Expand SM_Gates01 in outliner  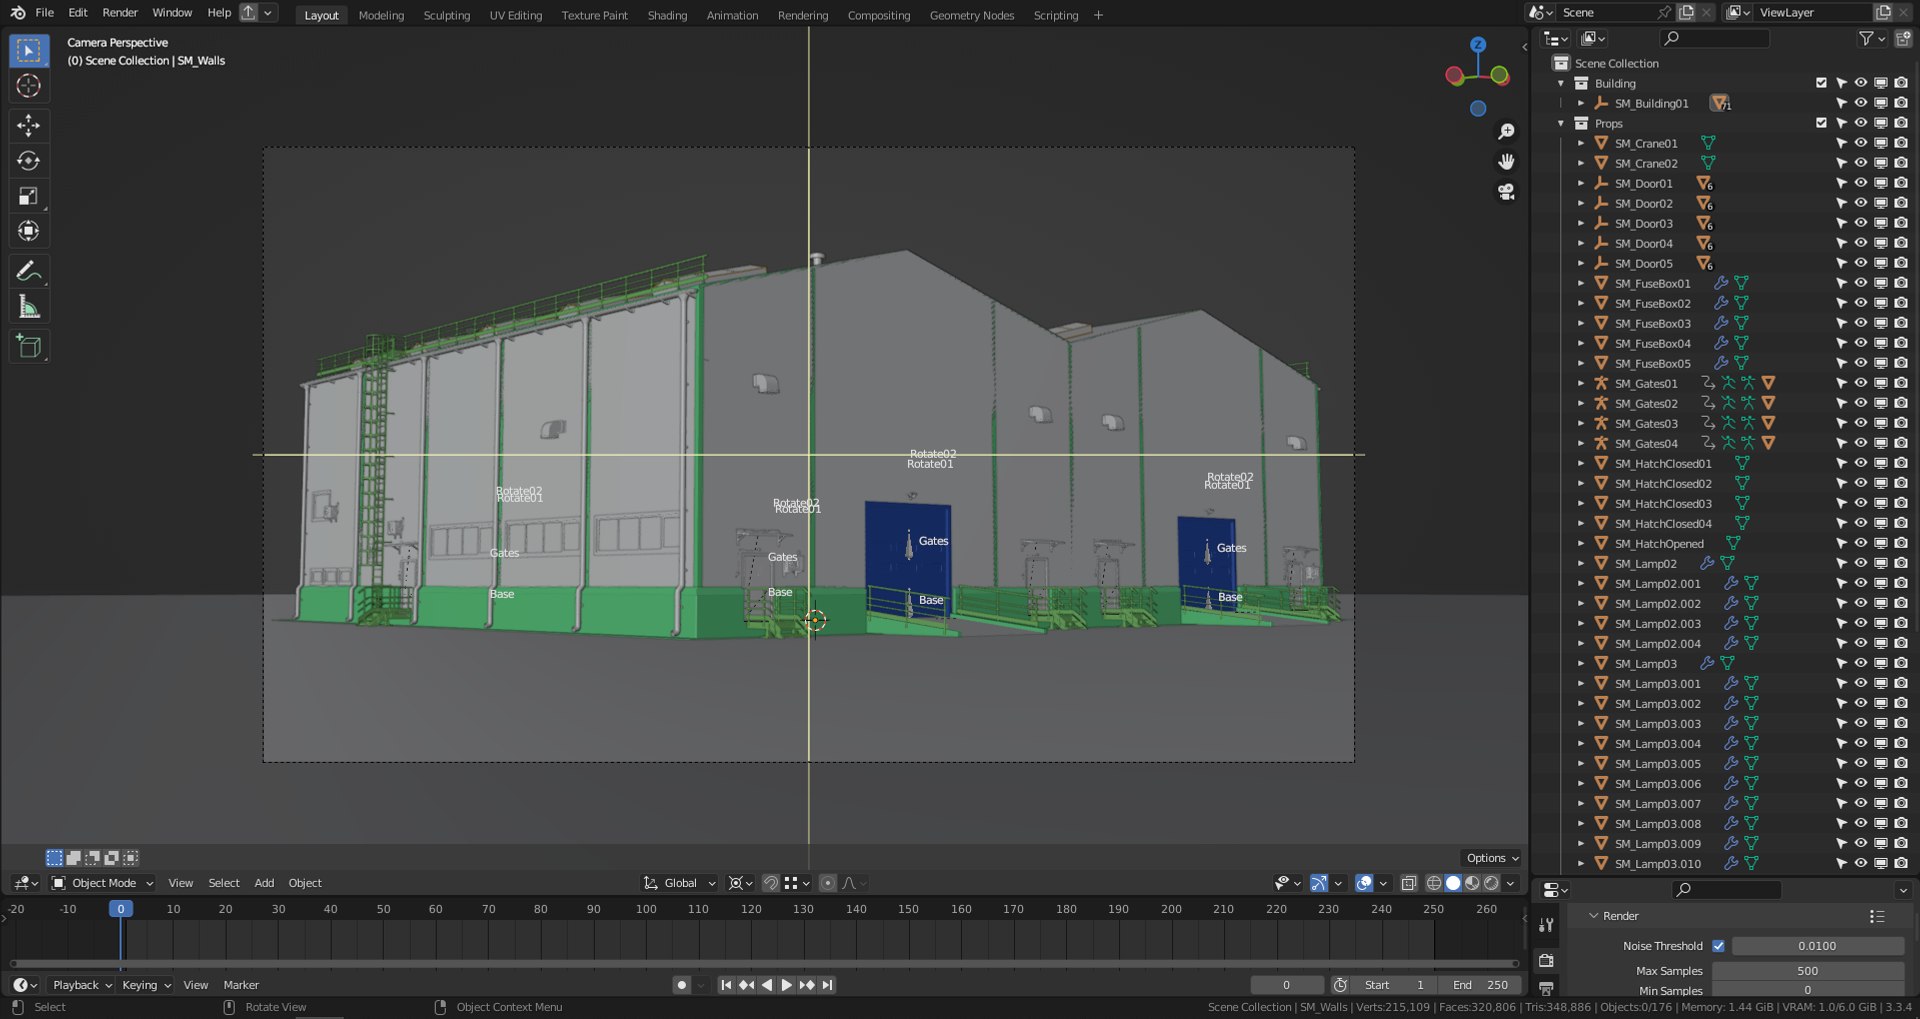tap(1581, 384)
